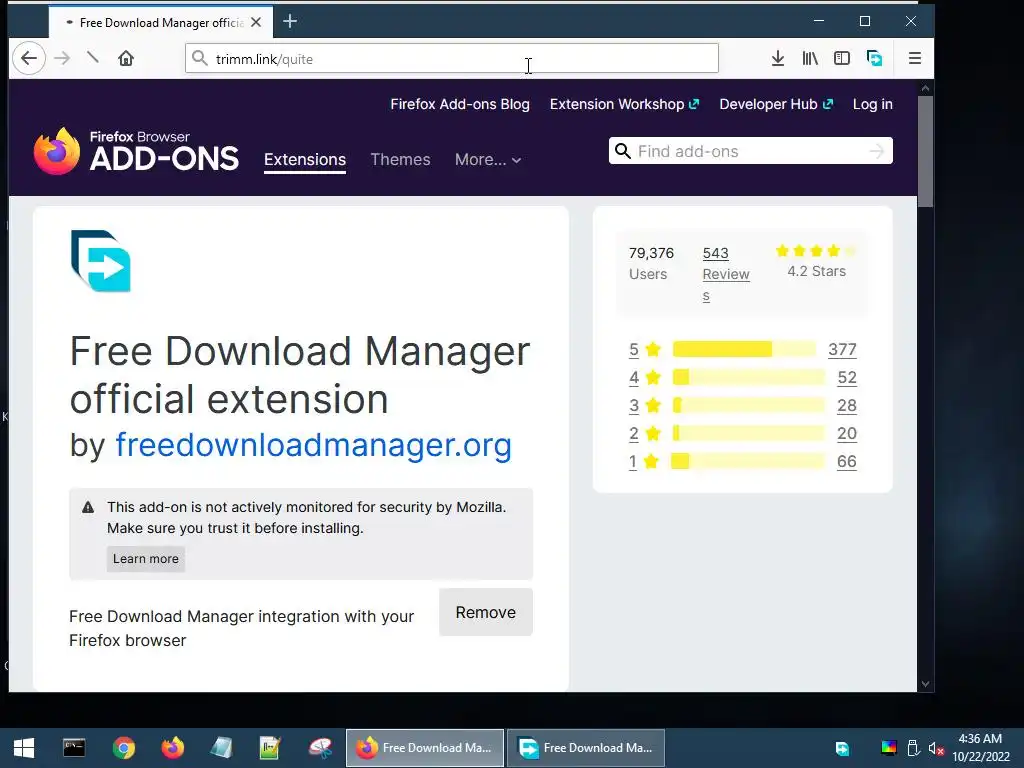The width and height of the screenshot is (1024, 768).
Task: Click the Free Download Manager extension logo
Action: [101, 261]
